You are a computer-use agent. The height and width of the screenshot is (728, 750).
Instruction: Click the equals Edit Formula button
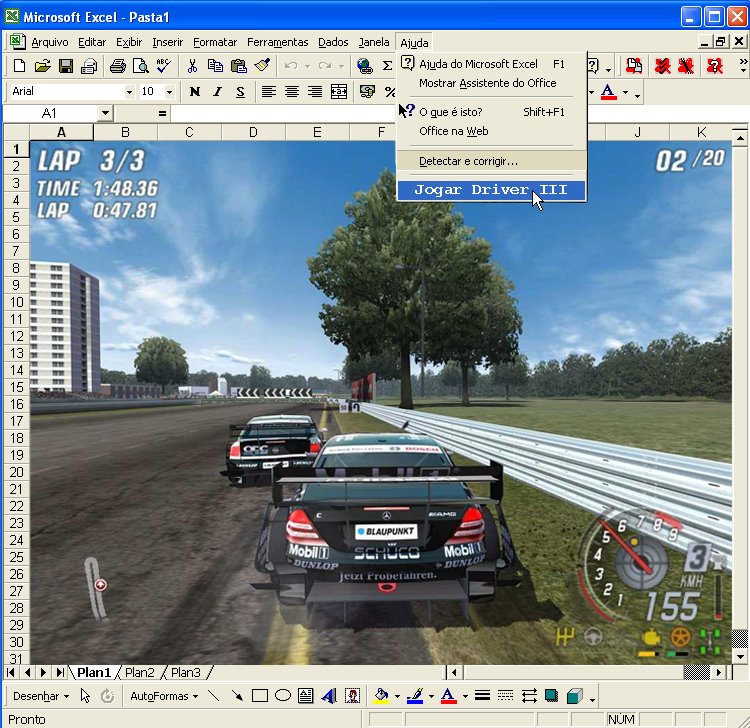162,113
